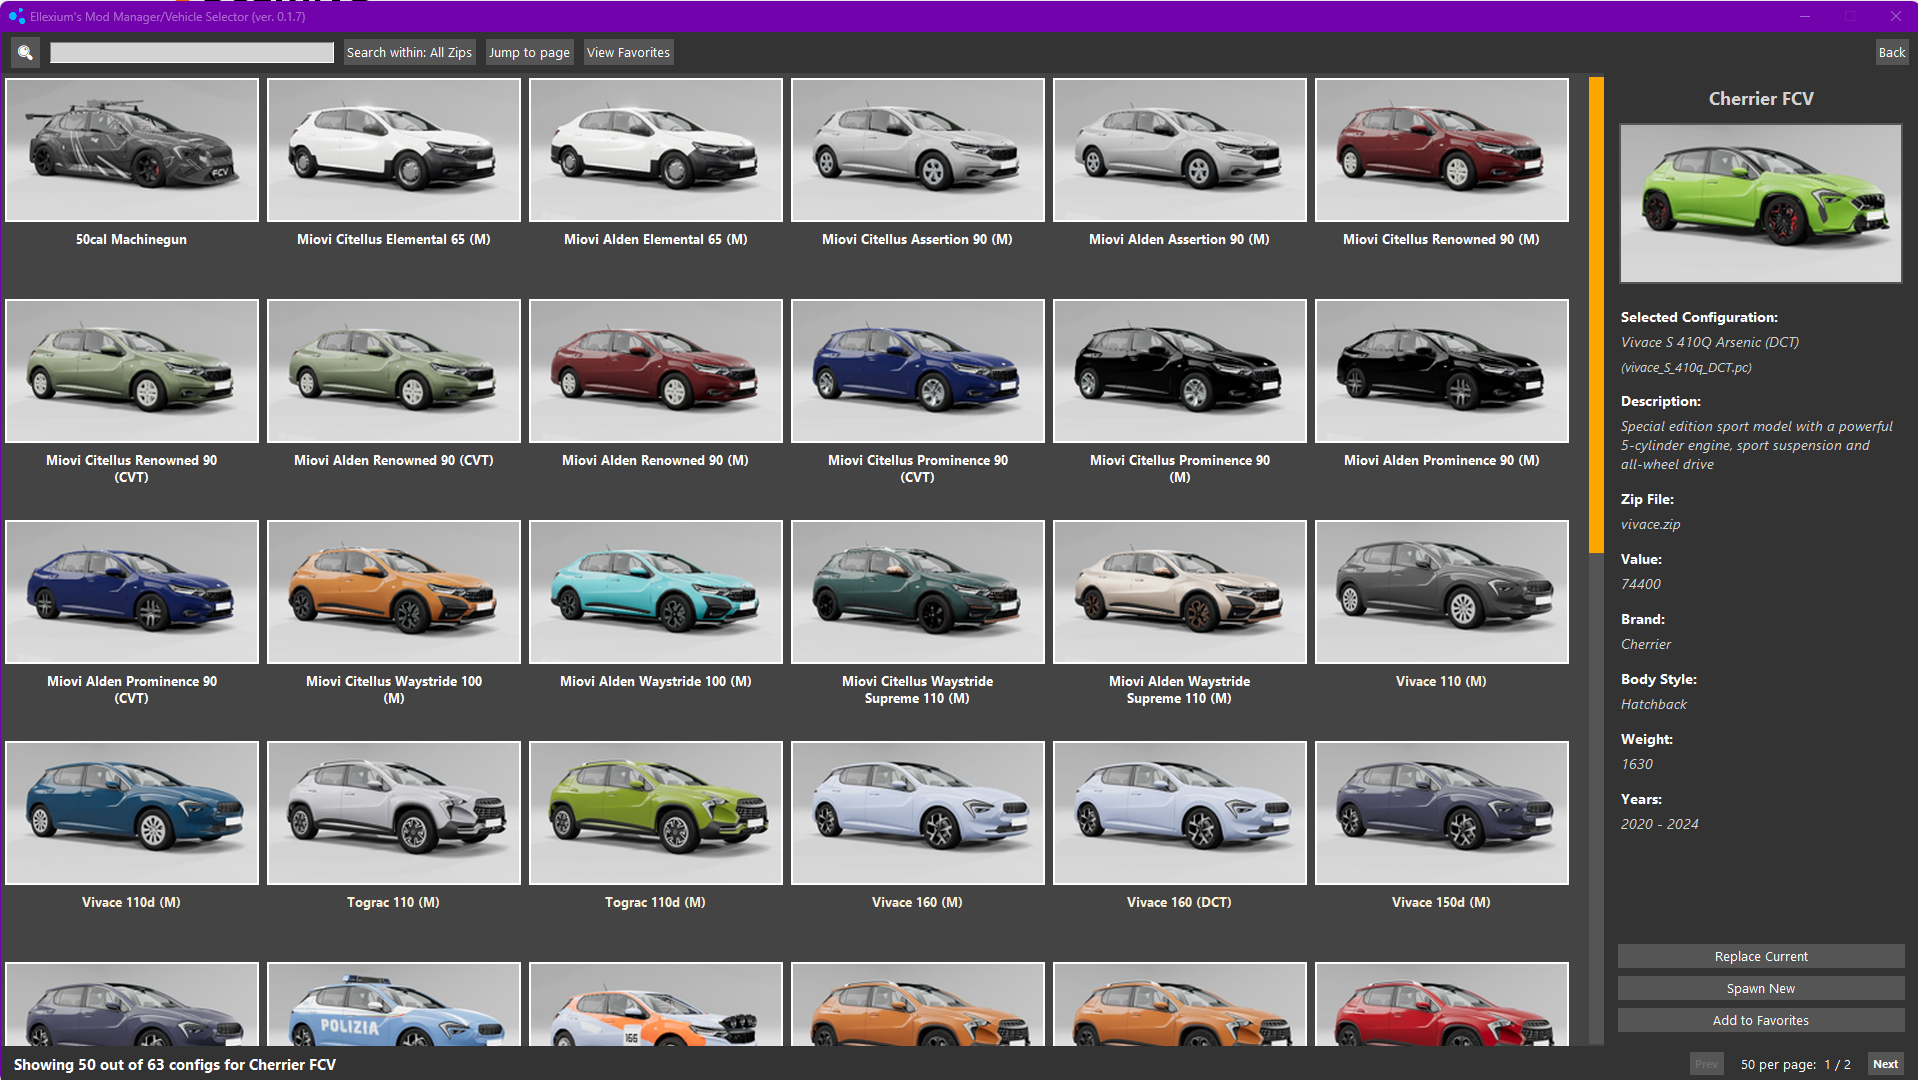Select the Vivace 150d (M) thumbnail
1918x1080 pixels.
[x=1442, y=813]
